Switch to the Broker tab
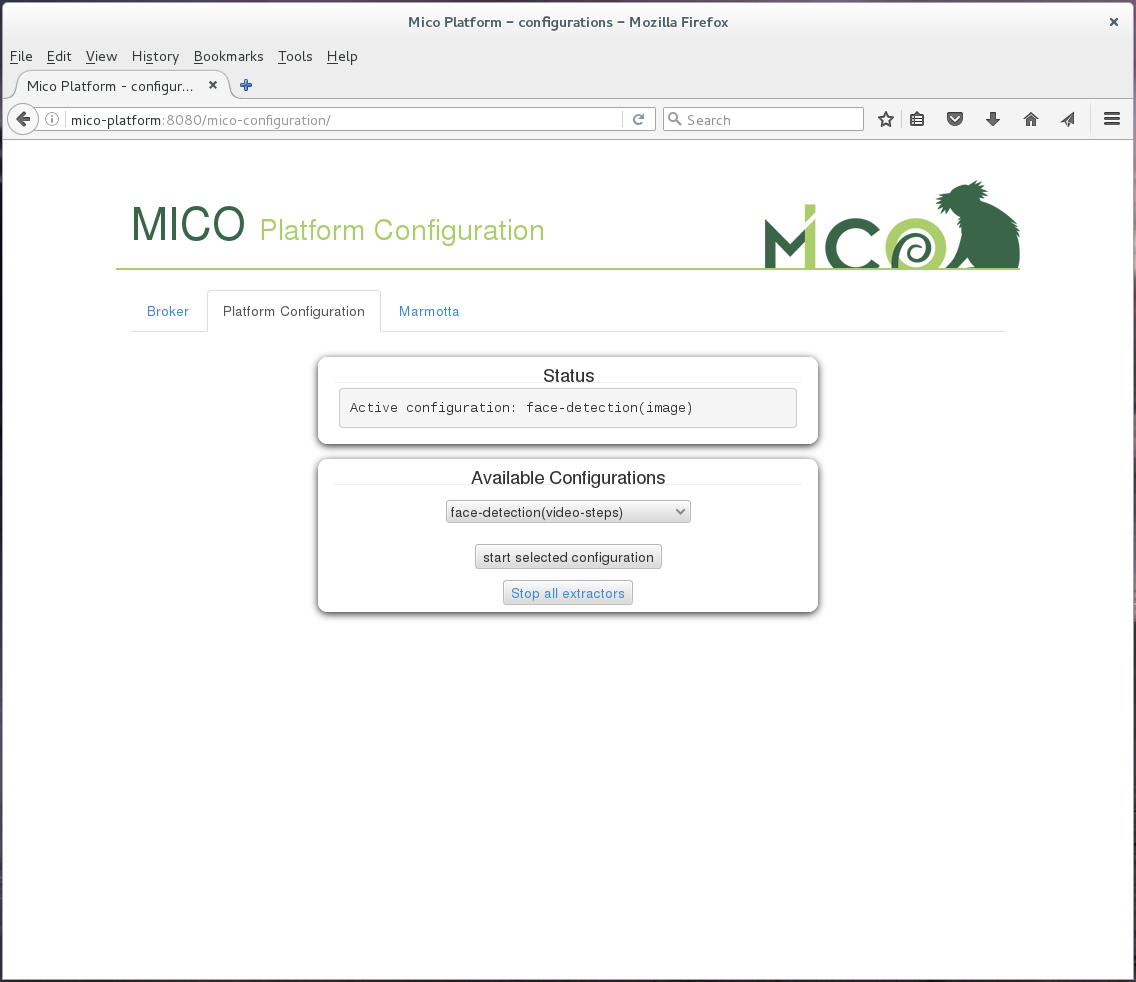 (x=168, y=311)
